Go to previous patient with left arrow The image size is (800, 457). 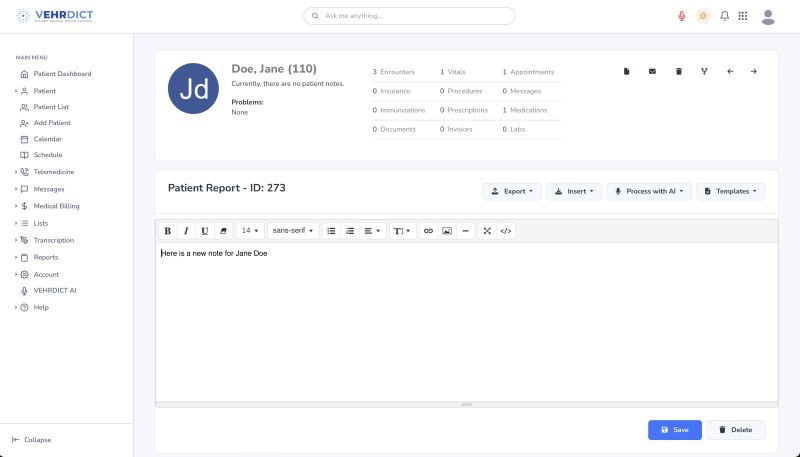(730, 71)
